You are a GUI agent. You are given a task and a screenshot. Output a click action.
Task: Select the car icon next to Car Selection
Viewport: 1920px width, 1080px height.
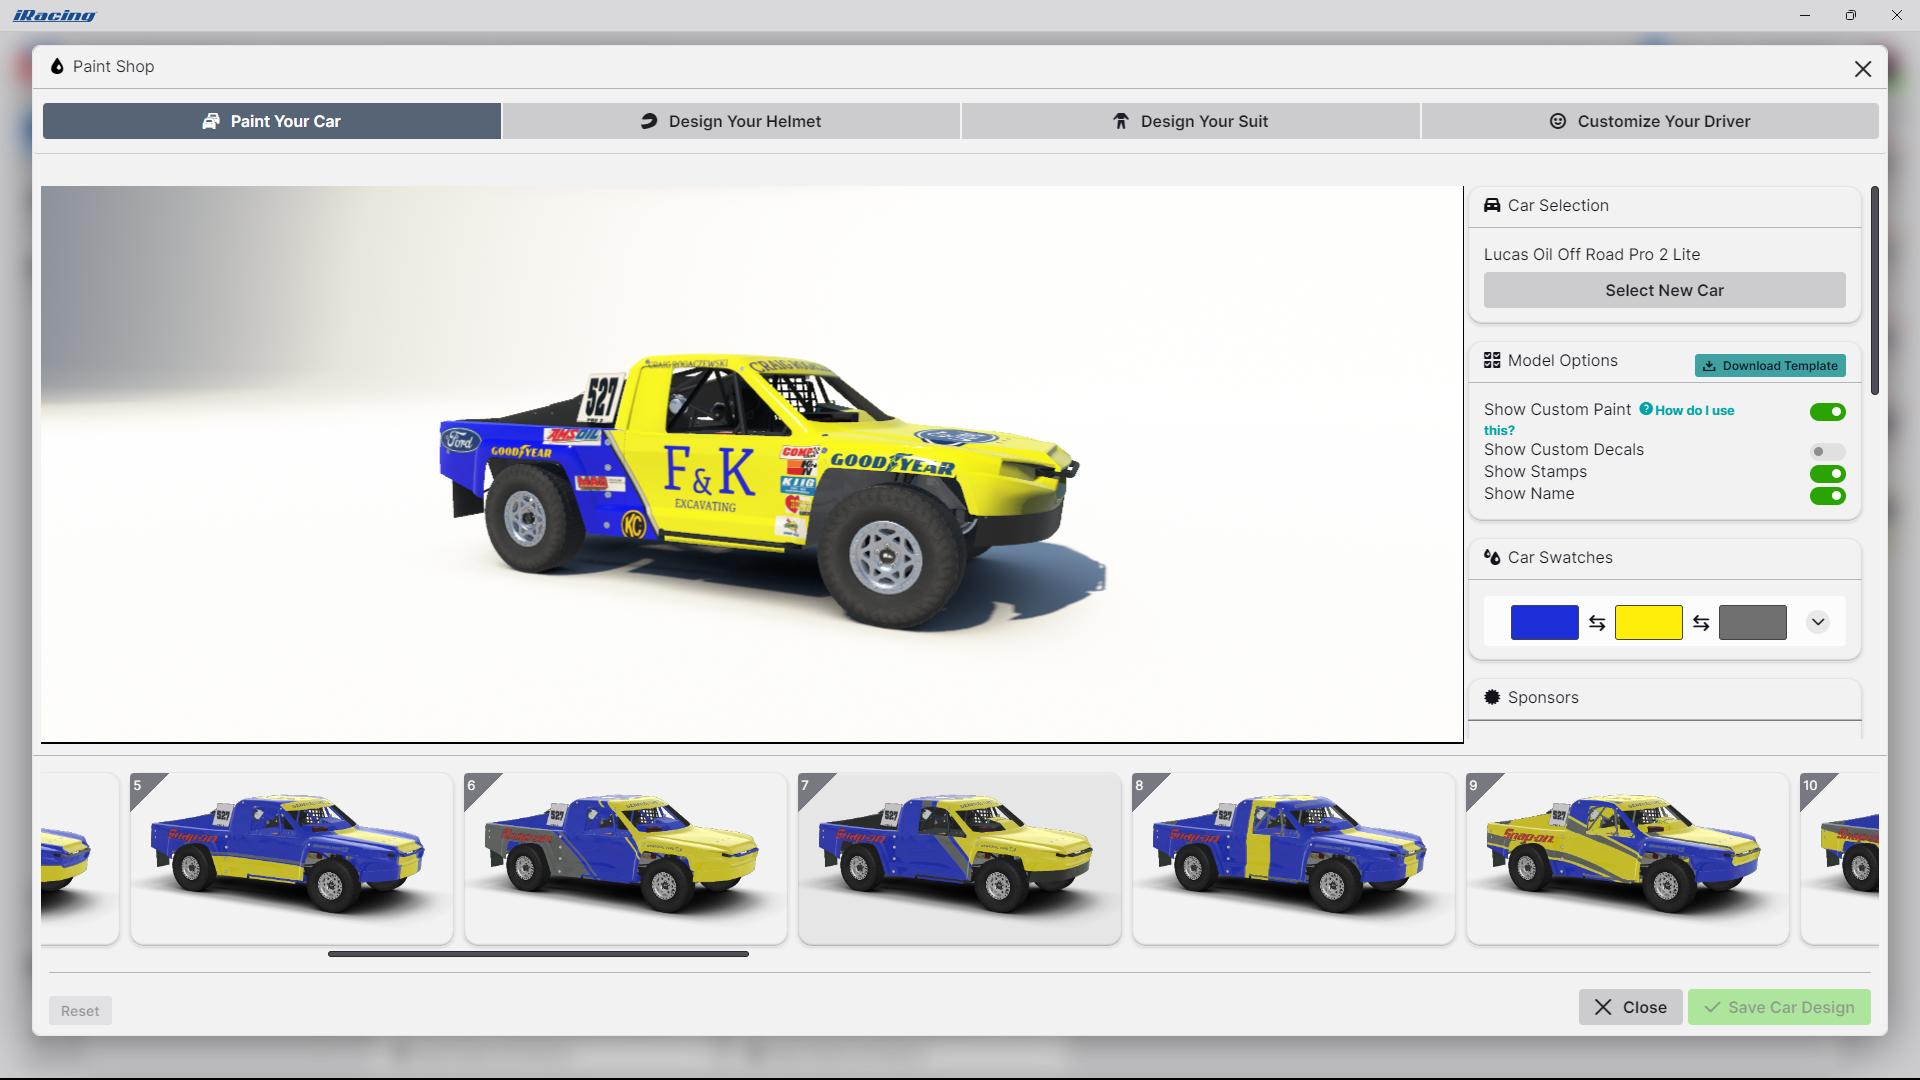point(1492,205)
